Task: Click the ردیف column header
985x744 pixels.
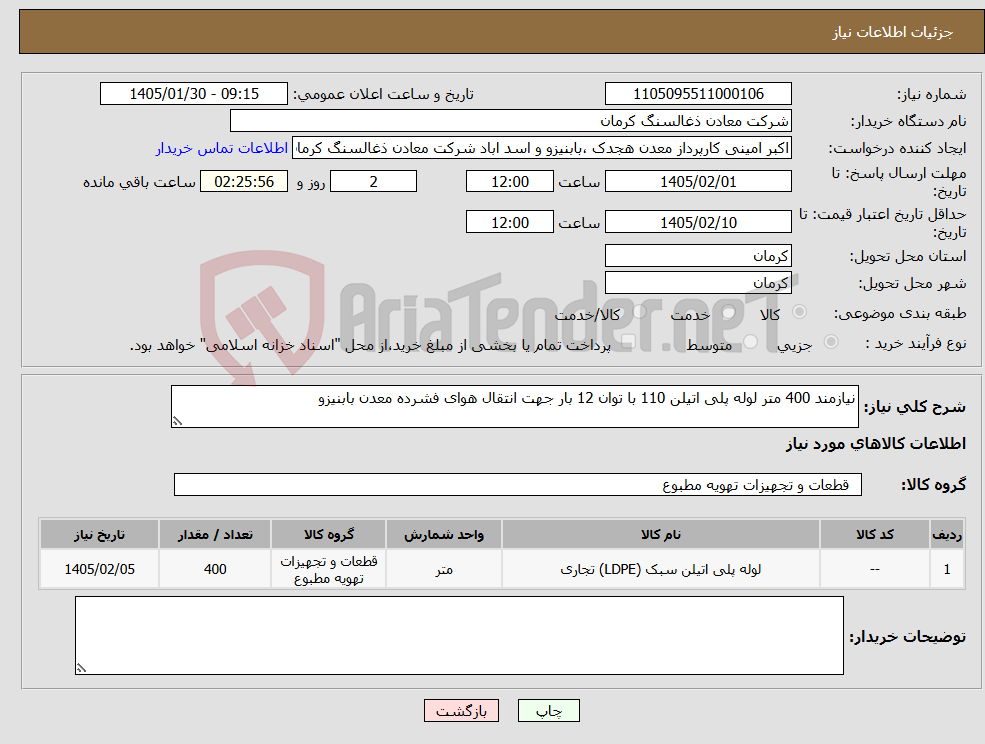Action: (947, 534)
